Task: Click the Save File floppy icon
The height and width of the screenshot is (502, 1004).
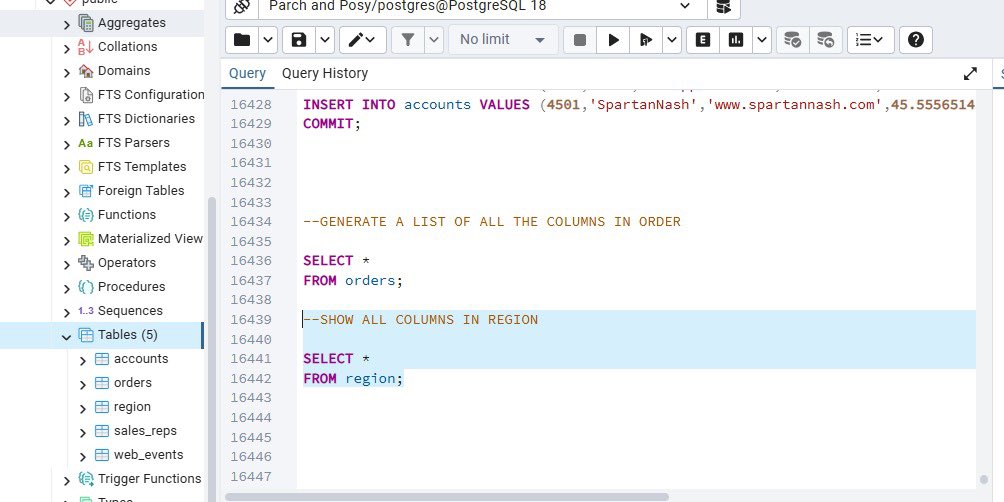Action: 298,40
